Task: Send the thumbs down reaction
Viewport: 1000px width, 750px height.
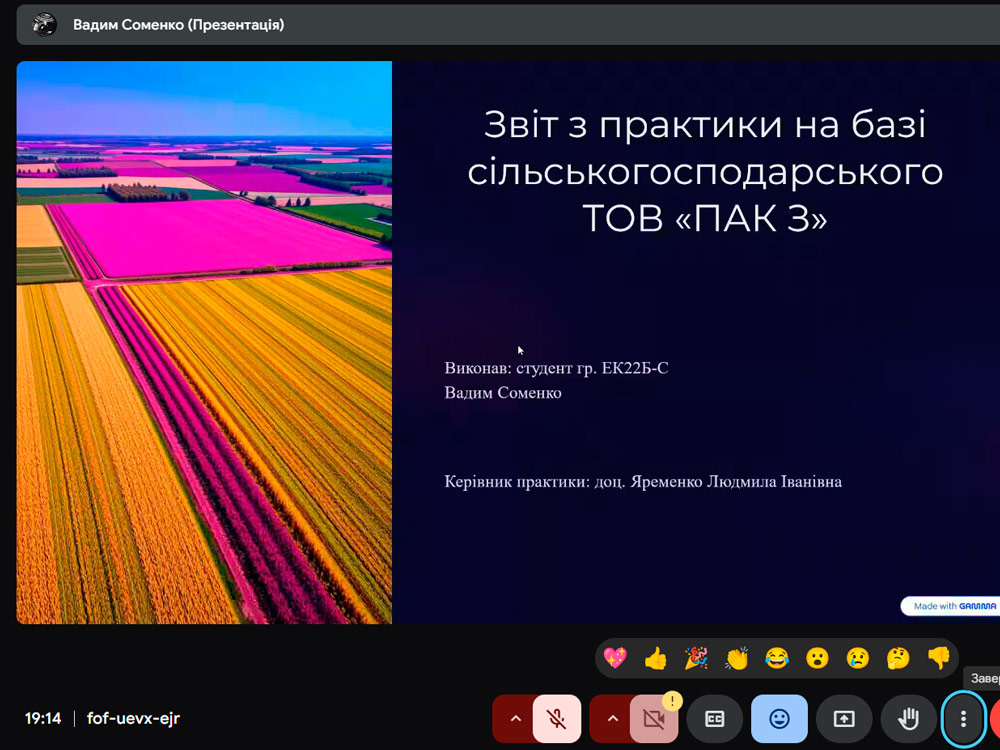Action: (x=938, y=658)
